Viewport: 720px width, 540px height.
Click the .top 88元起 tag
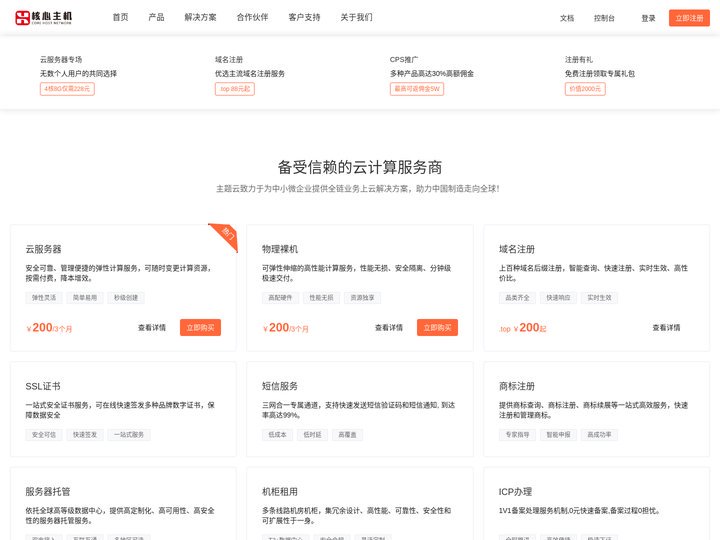tap(235, 89)
